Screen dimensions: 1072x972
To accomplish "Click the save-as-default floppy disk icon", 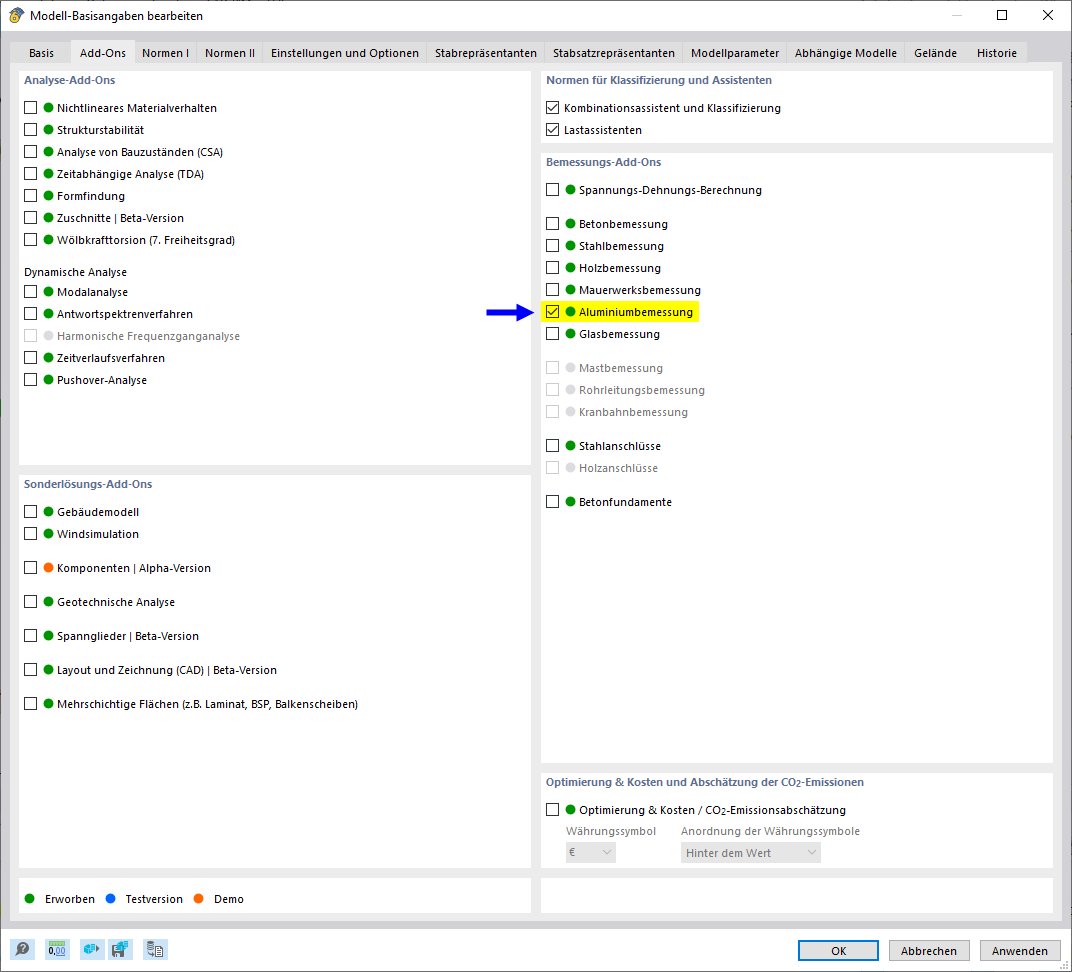I will click(121, 949).
